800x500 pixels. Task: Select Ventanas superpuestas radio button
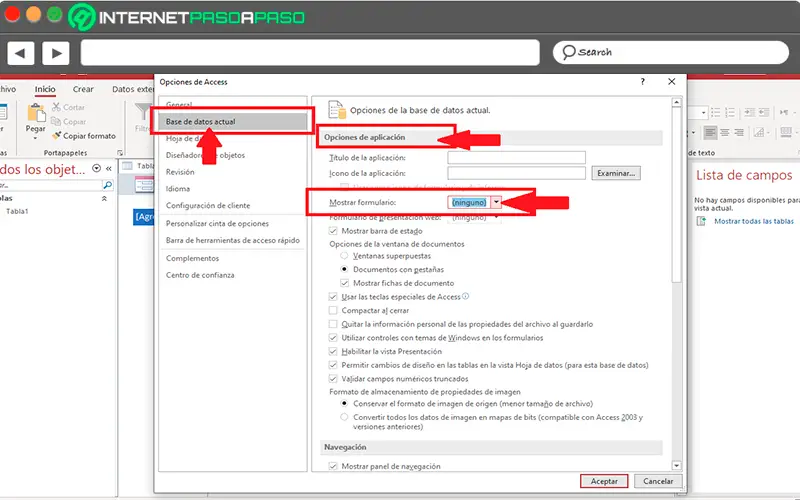pyautogui.click(x=344, y=256)
